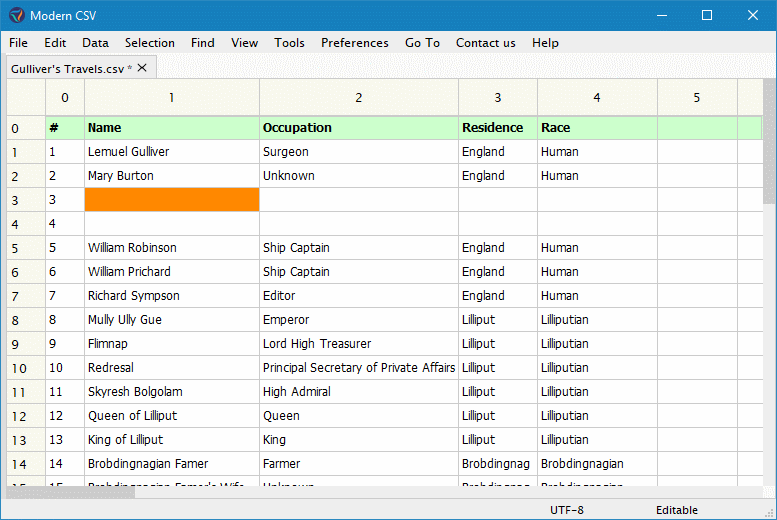Click the horizontal scrollbar thumb
Viewport: 777px width, 520px height.
(70, 492)
